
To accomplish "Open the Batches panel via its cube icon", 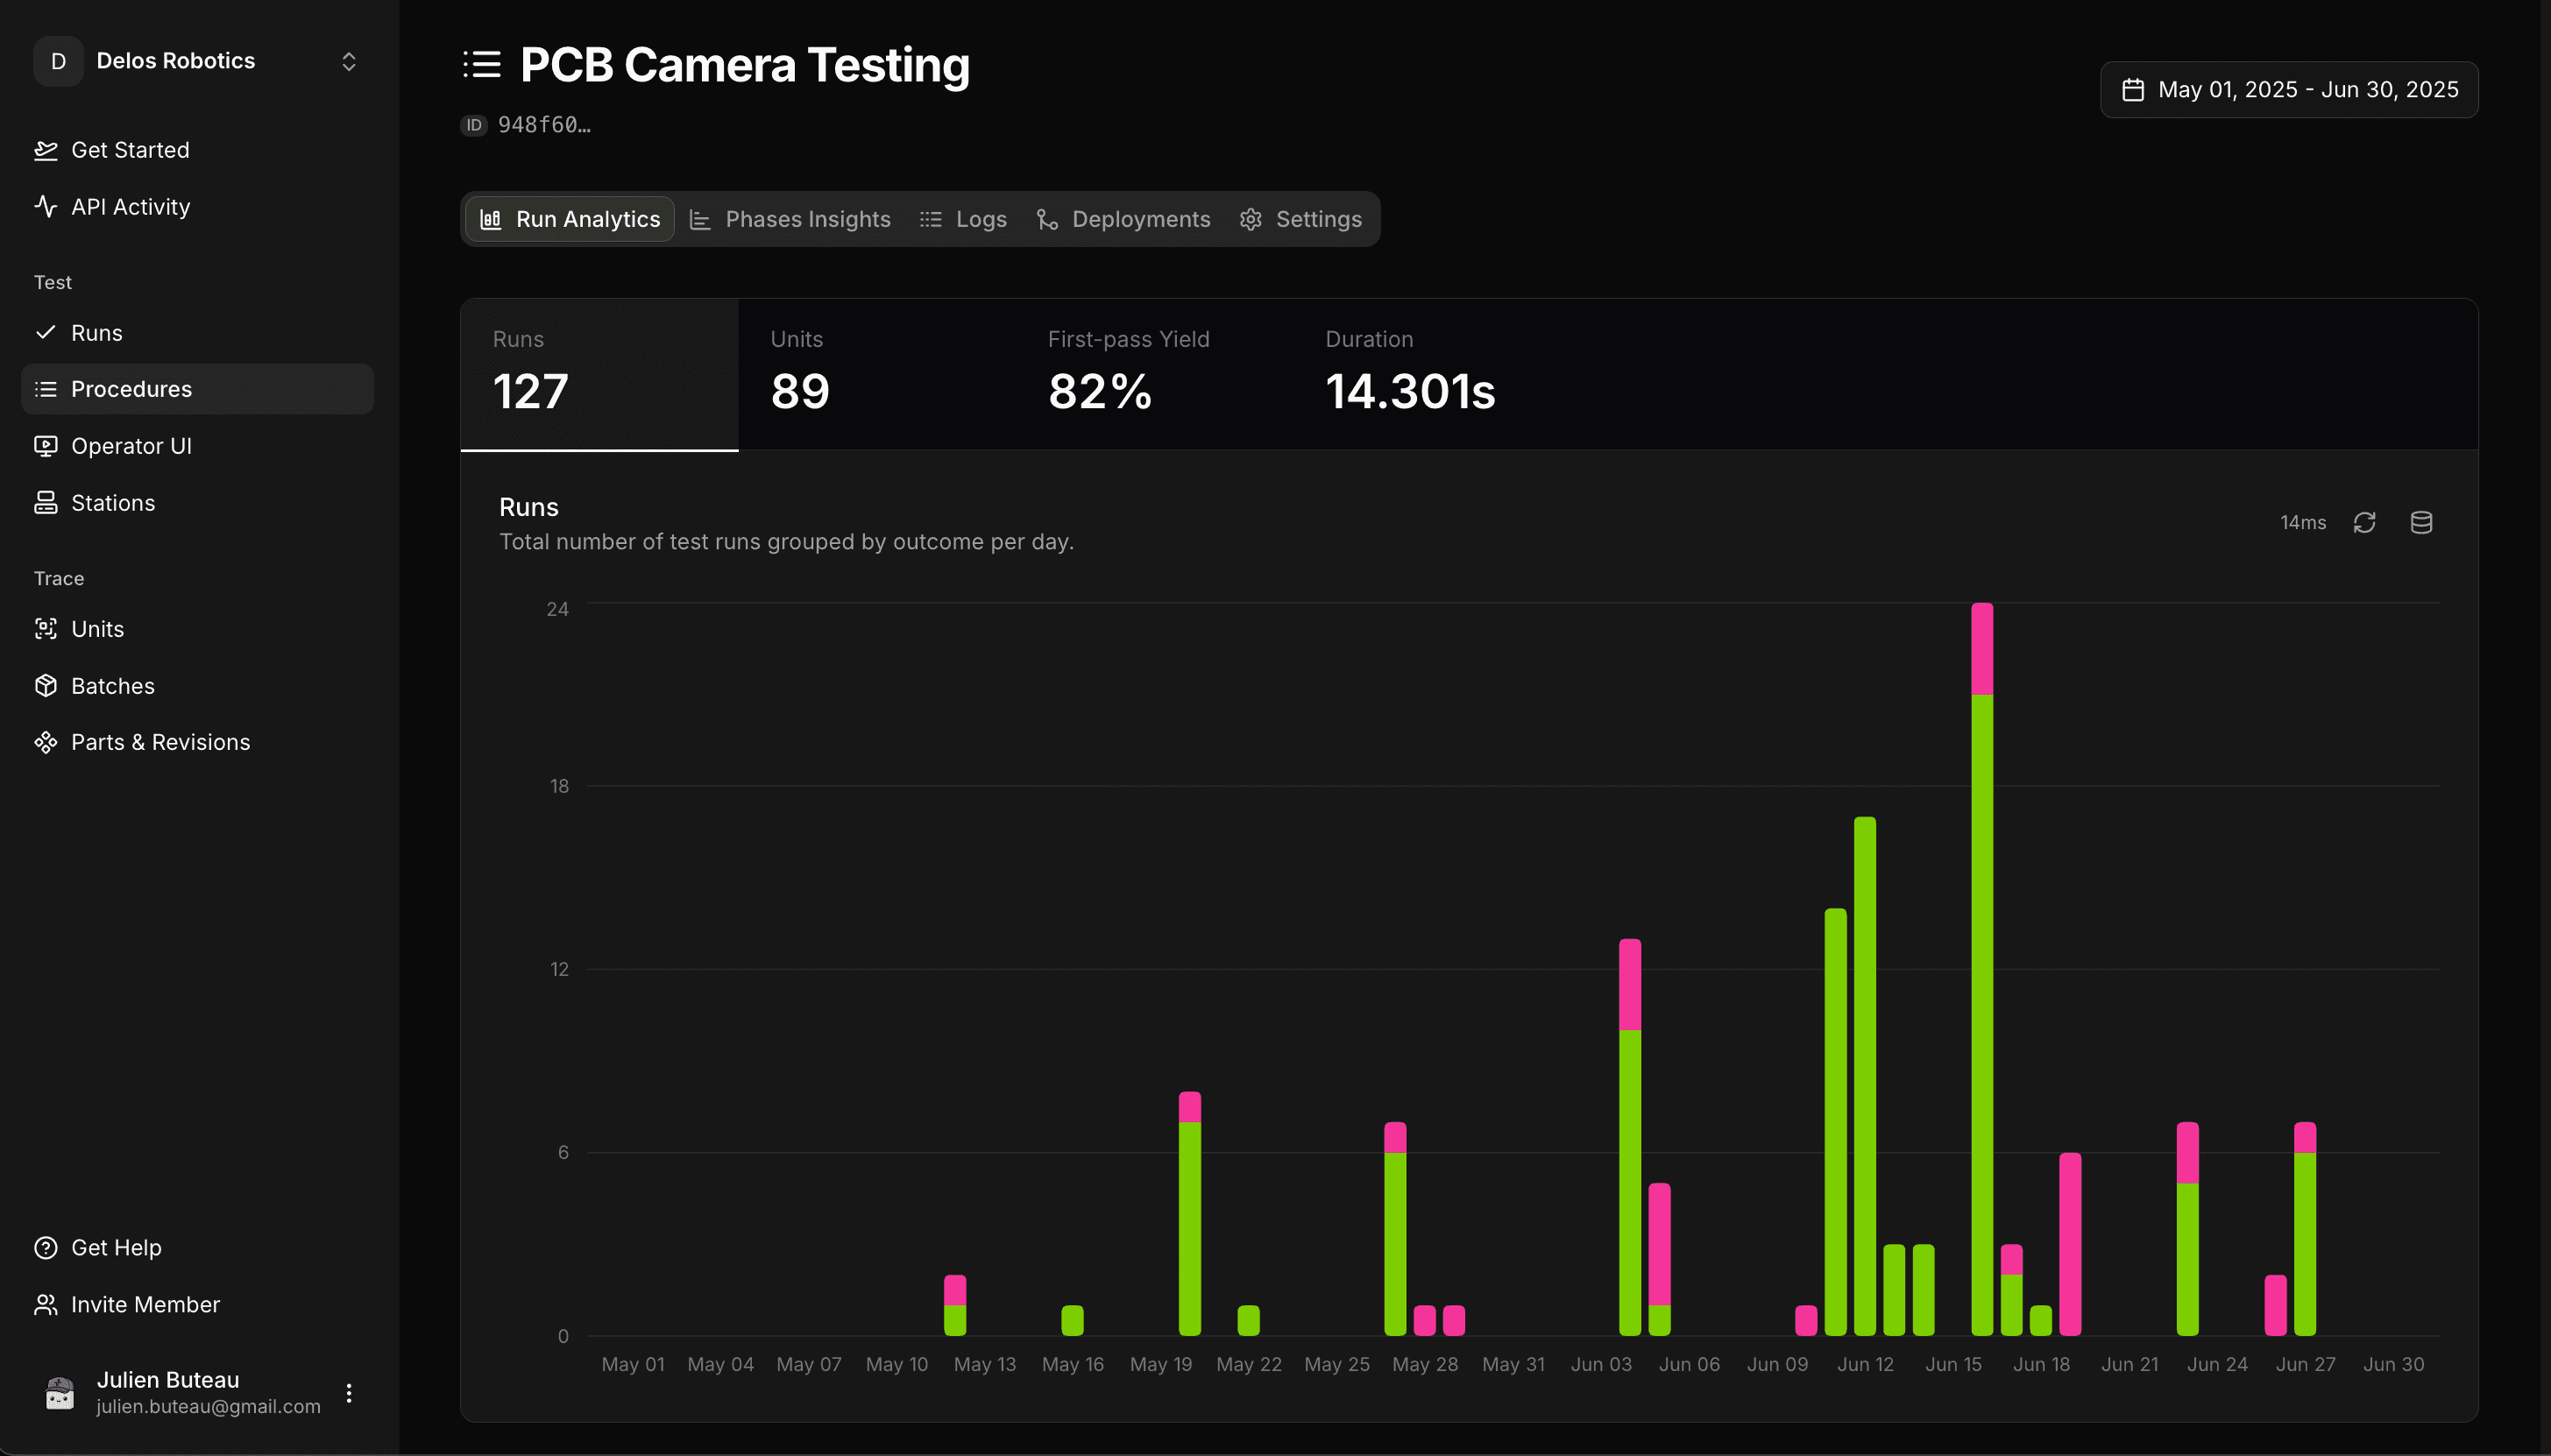I will click(x=46, y=685).
